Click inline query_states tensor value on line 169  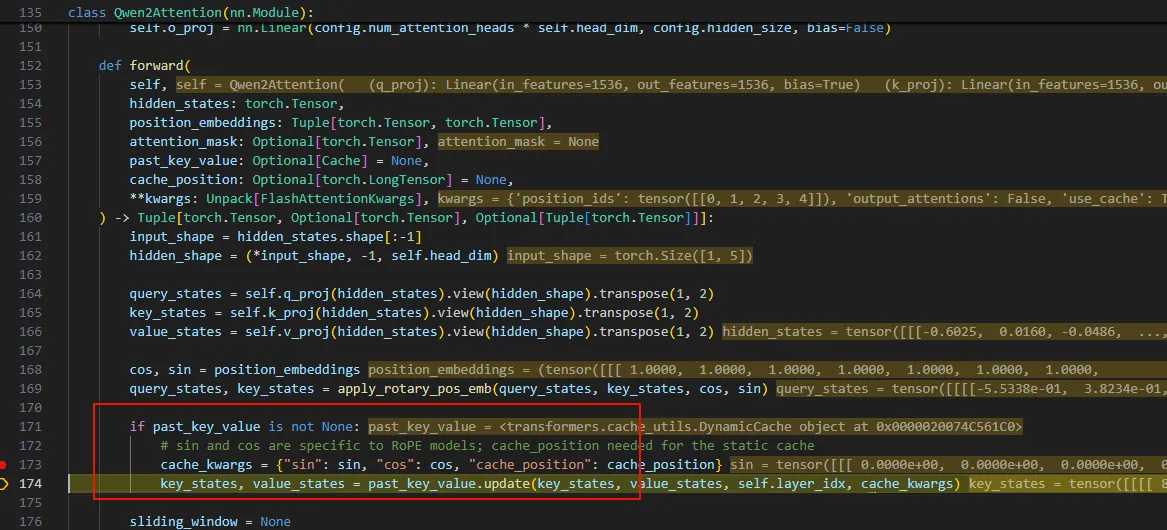tap(971, 389)
